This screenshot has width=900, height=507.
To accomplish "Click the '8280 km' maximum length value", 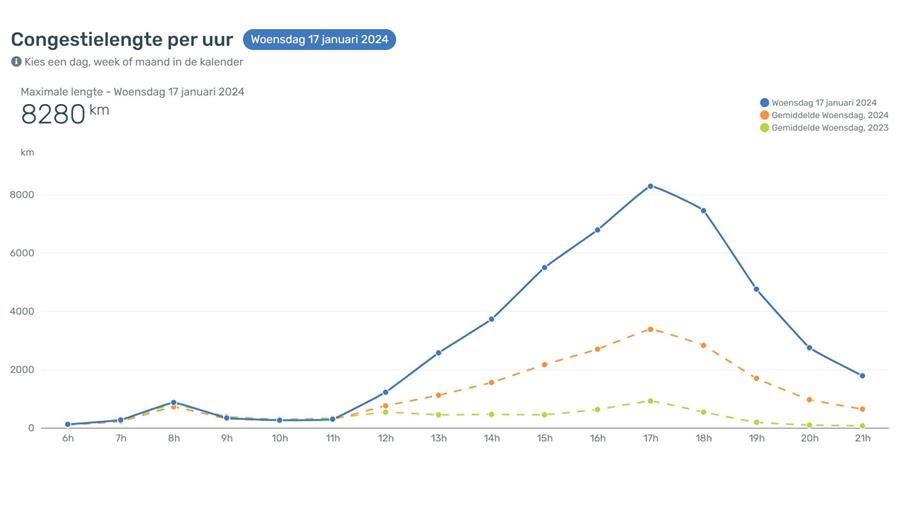I will pyautogui.click(x=64, y=114).
